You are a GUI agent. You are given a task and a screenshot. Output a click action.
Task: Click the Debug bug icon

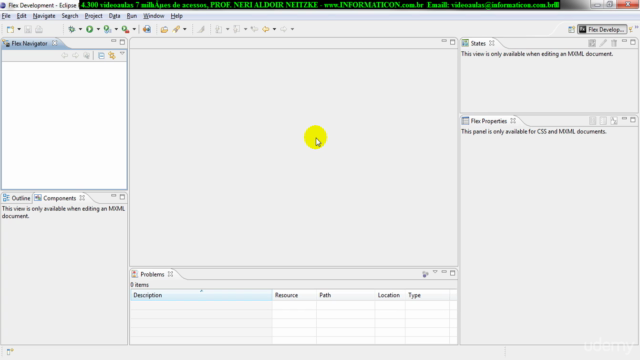pyautogui.click(x=72, y=29)
